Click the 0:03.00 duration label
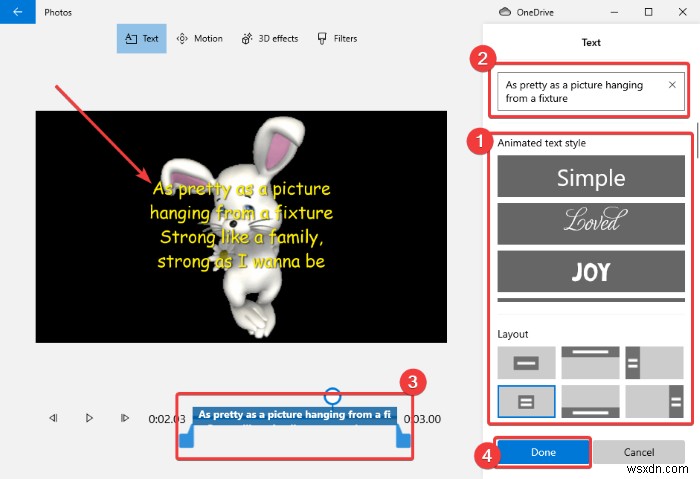Image resolution: width=700 pixels, height=479 pixels. [x=422, y=419]
